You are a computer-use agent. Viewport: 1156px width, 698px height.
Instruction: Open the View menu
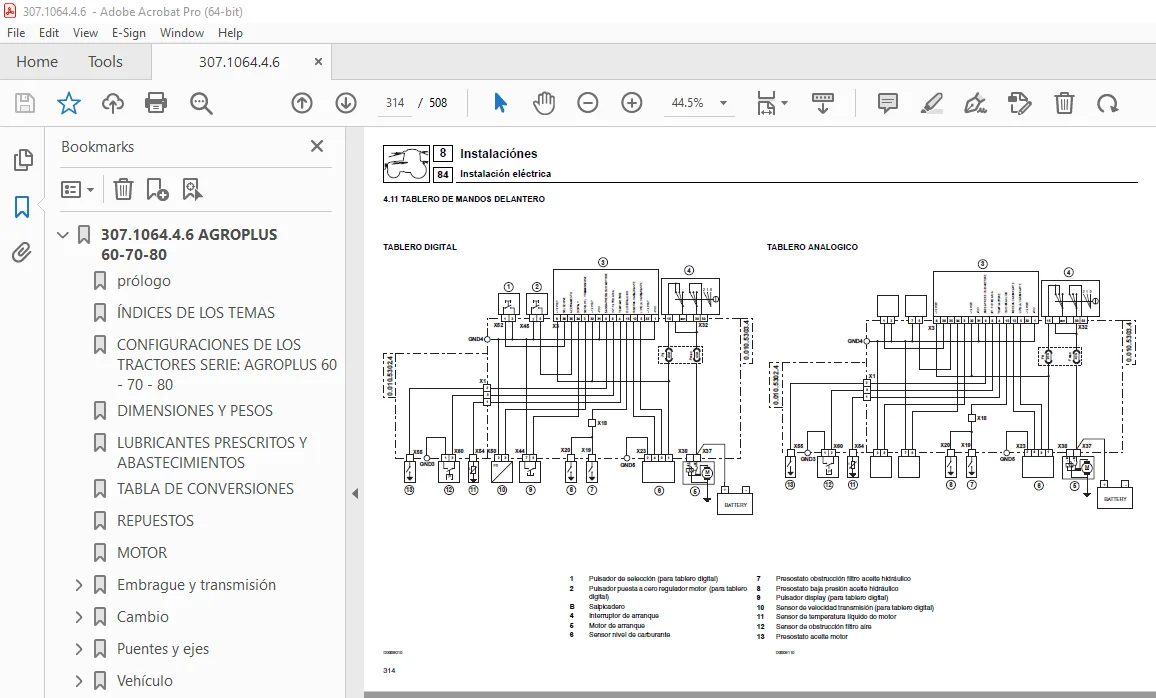pyautogui.click(x=85, y=32)
